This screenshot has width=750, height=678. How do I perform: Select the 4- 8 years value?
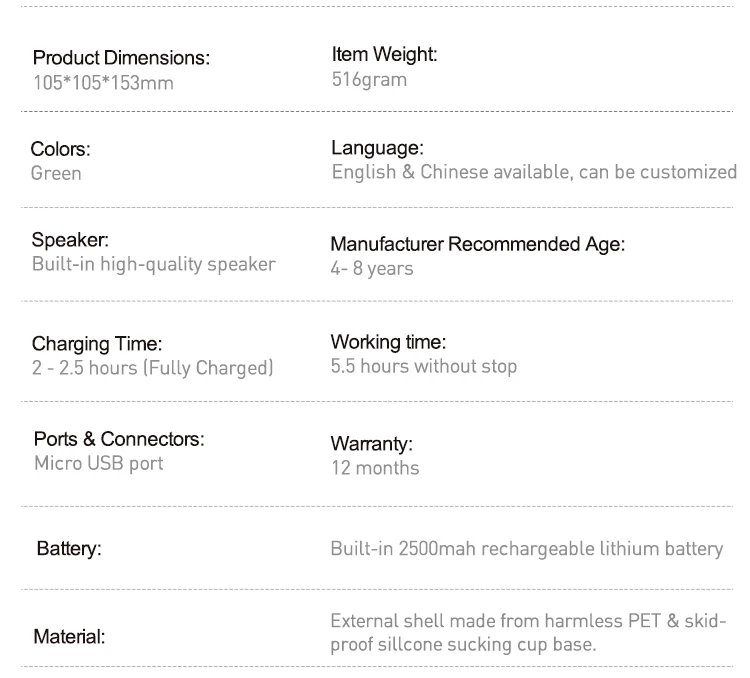coord(372,268)
